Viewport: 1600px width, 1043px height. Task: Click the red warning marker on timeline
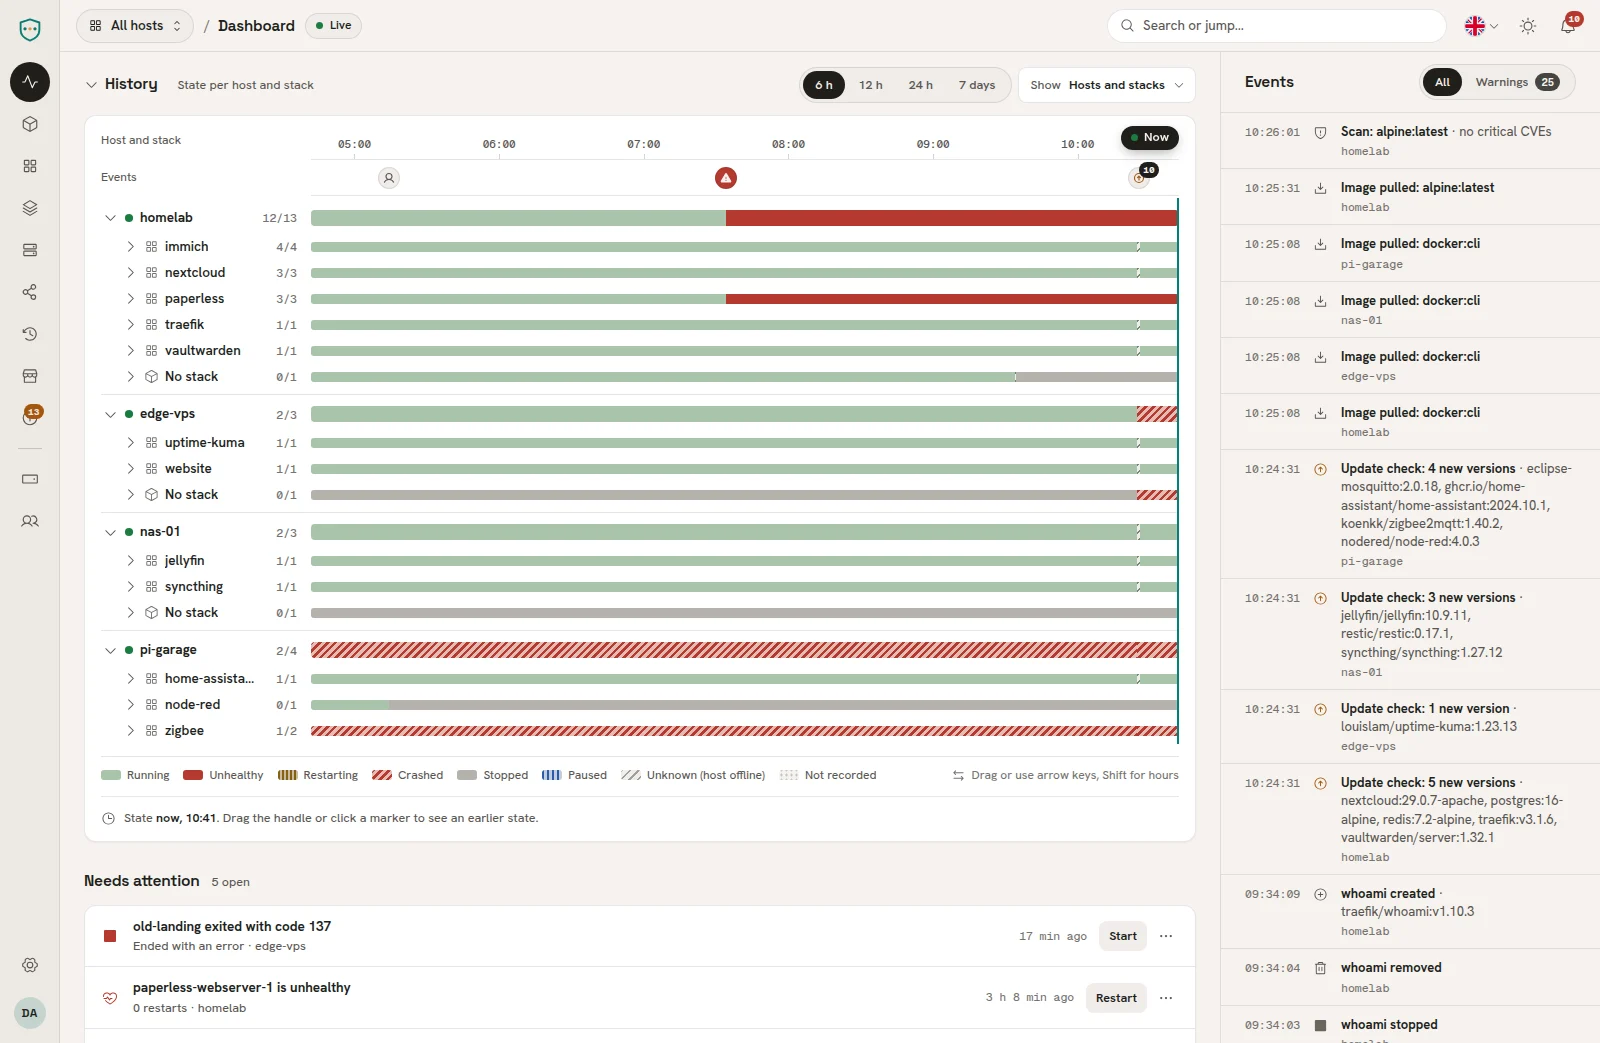(x=726, y=178)
